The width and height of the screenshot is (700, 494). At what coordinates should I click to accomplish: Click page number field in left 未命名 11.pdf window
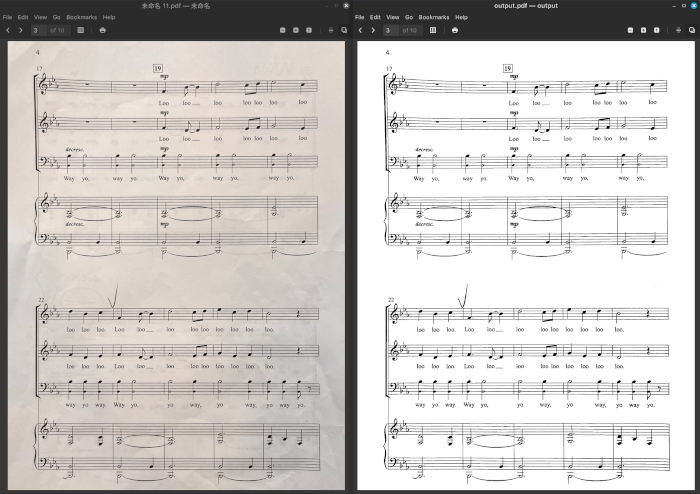click(38, 30)
